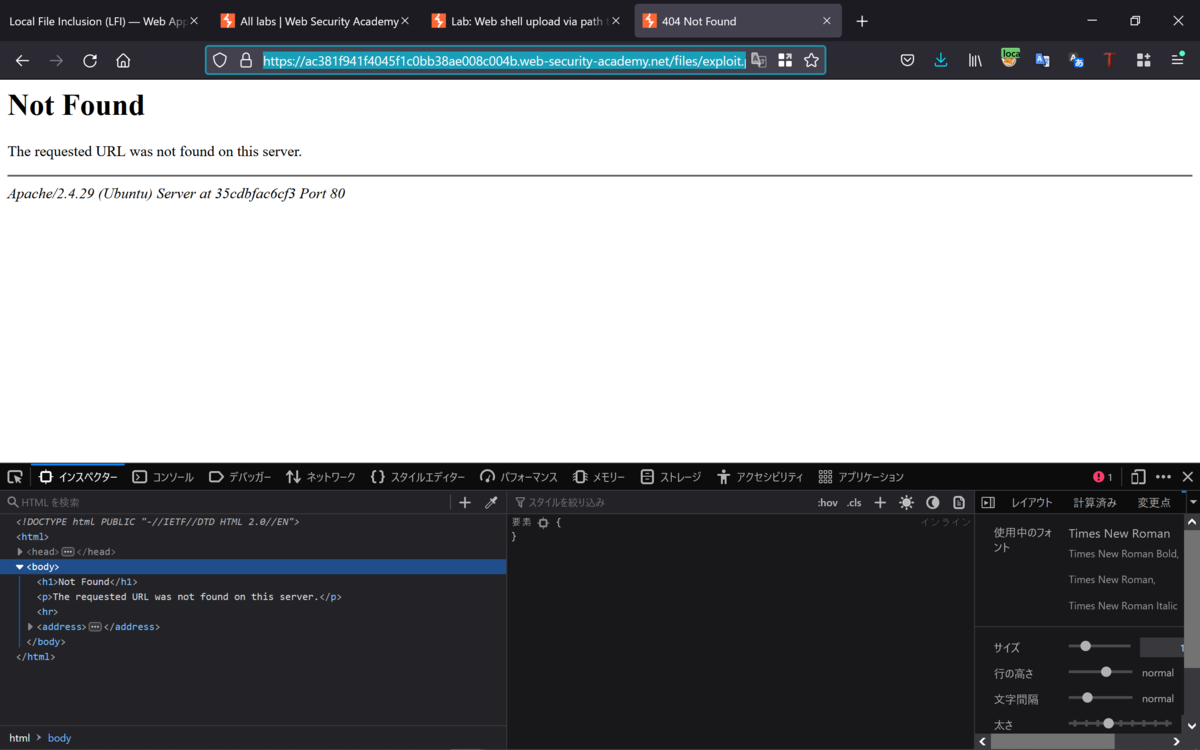
Task: Open the 計算済み sidebar tab
Action: click(1095, 502)
